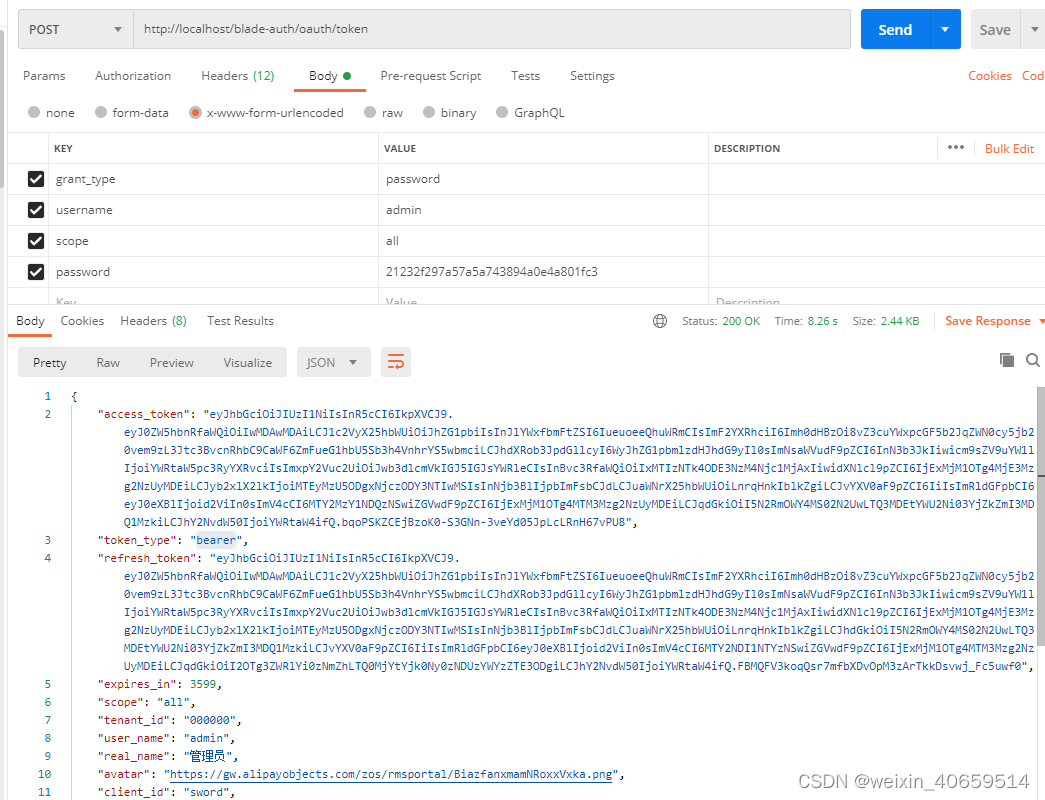The image size is (1045, 800).
Task: Select the none body type radio
Action: [x=34, y=112]
